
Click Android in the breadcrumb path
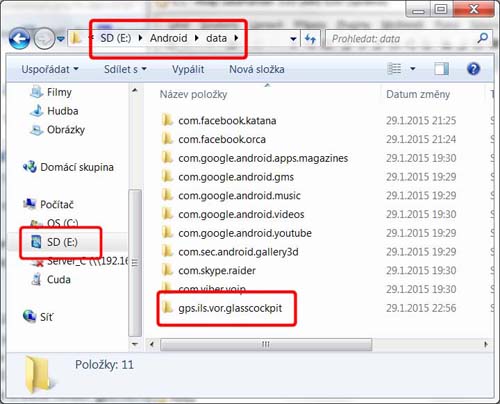(x=169, y=38)
